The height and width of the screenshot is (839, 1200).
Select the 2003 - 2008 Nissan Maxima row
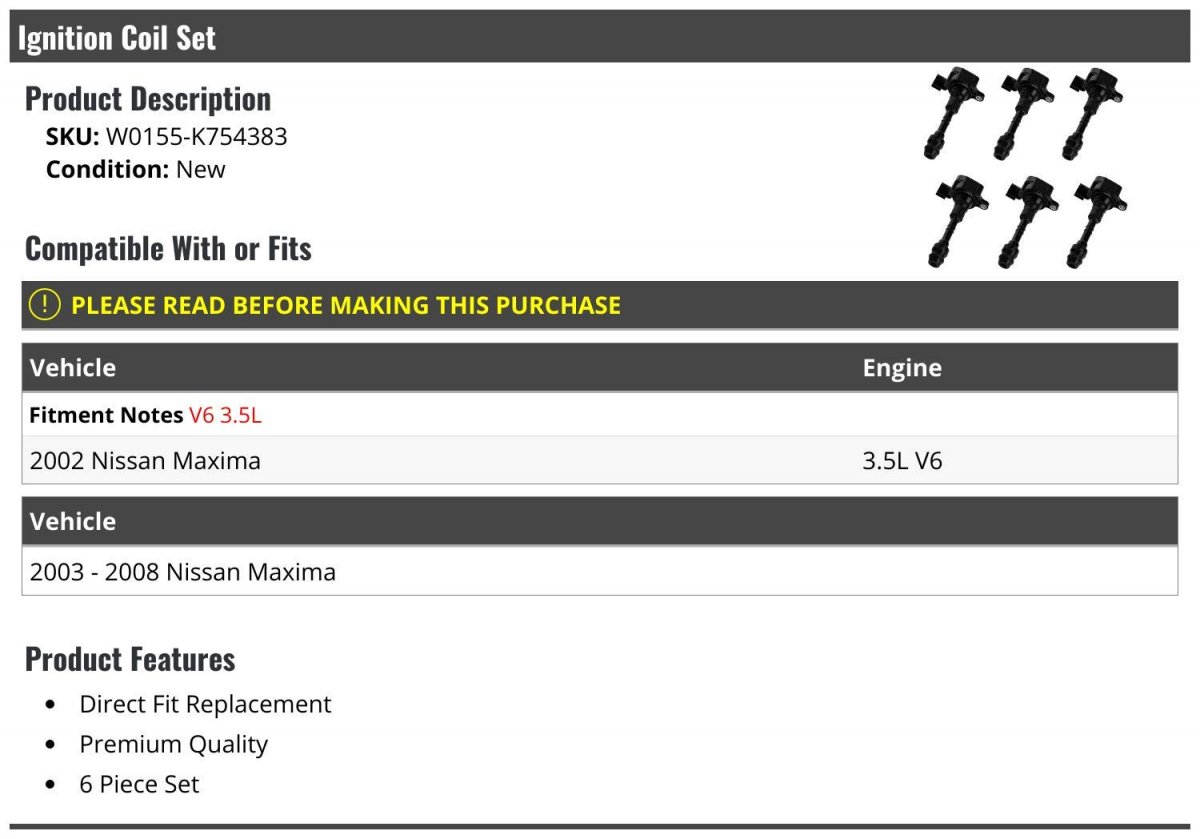pyautogui.click(x=600, y=571)
